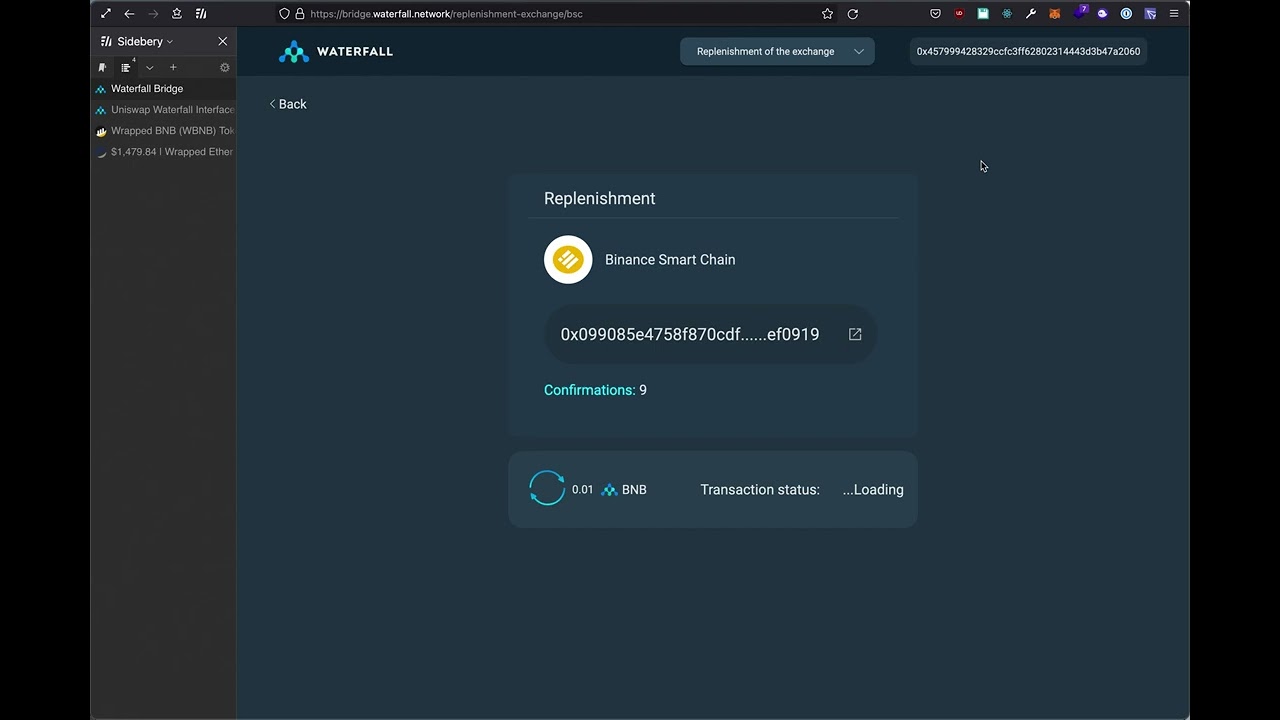Expand the Sidebery panel chevron menu
This screenshot has height=720, width=1280.
149,68
